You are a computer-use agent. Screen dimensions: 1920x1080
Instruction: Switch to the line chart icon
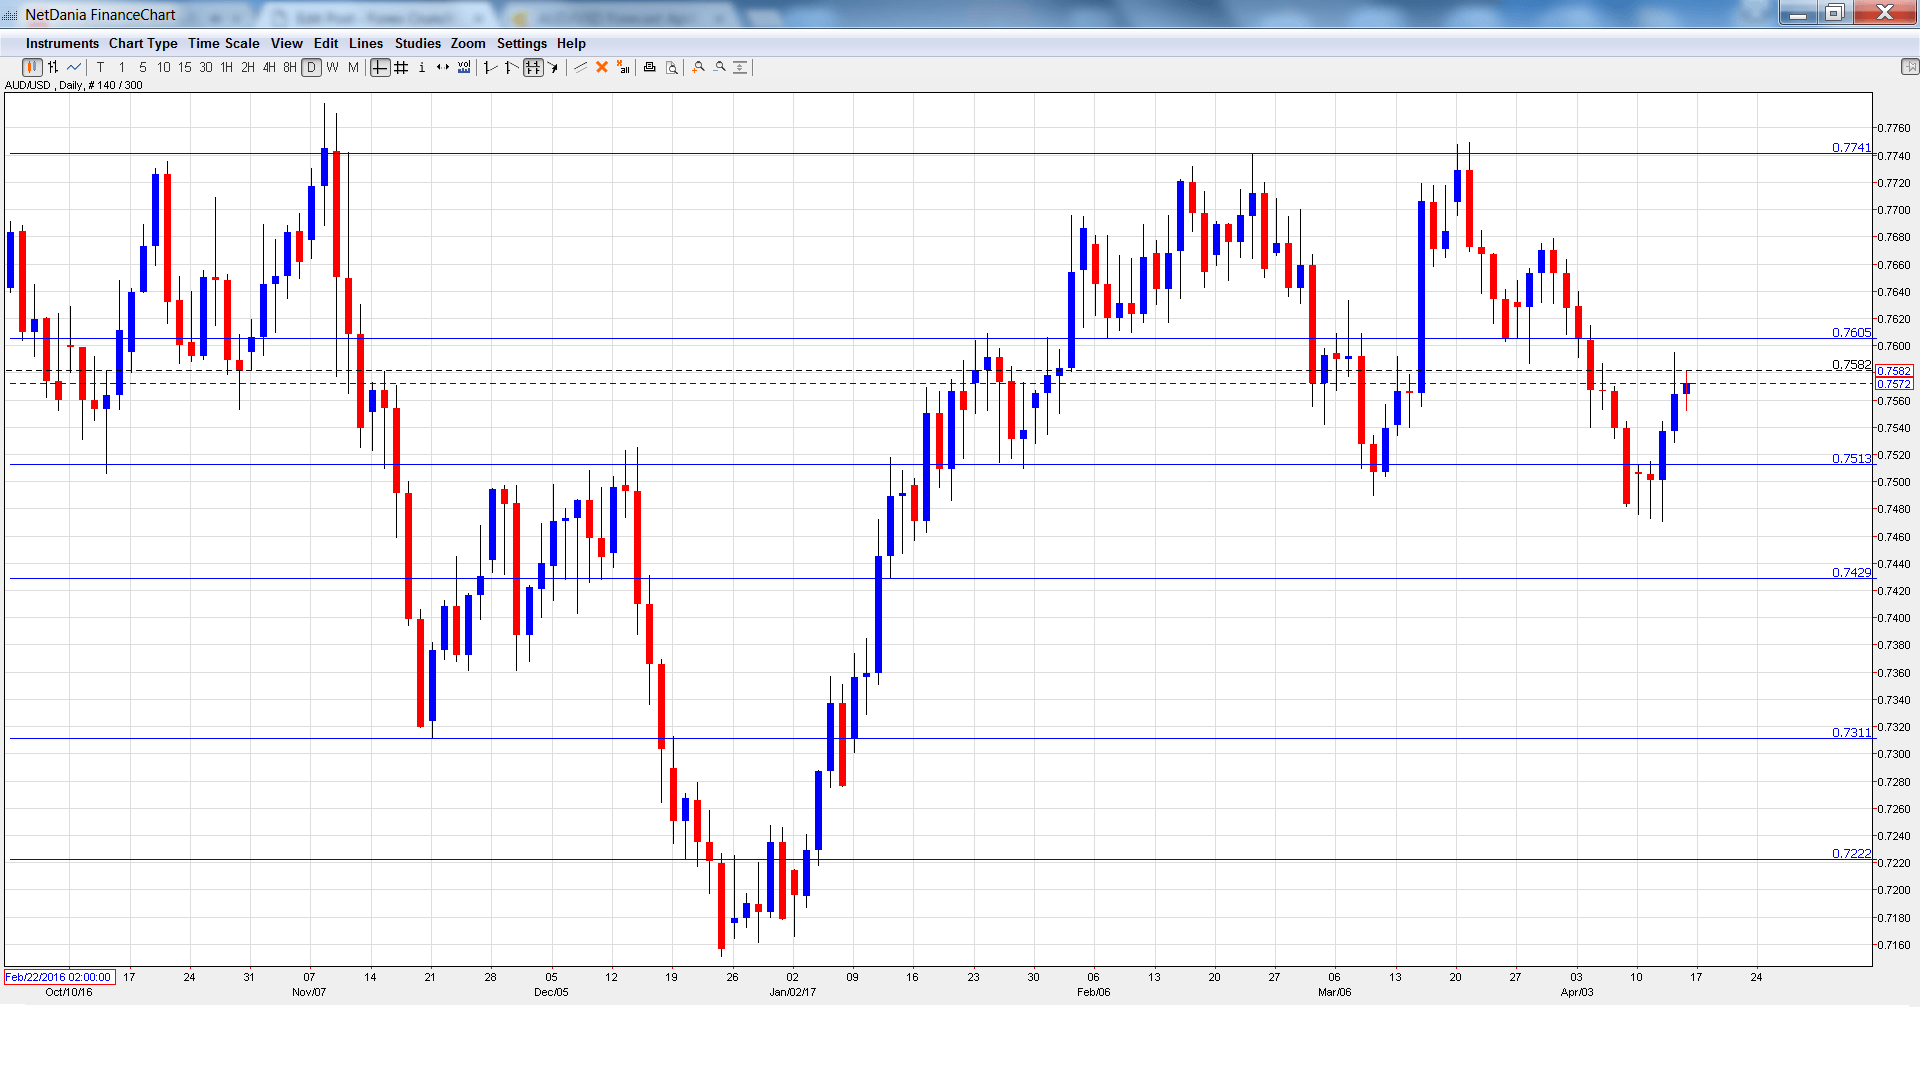point(74,67)
